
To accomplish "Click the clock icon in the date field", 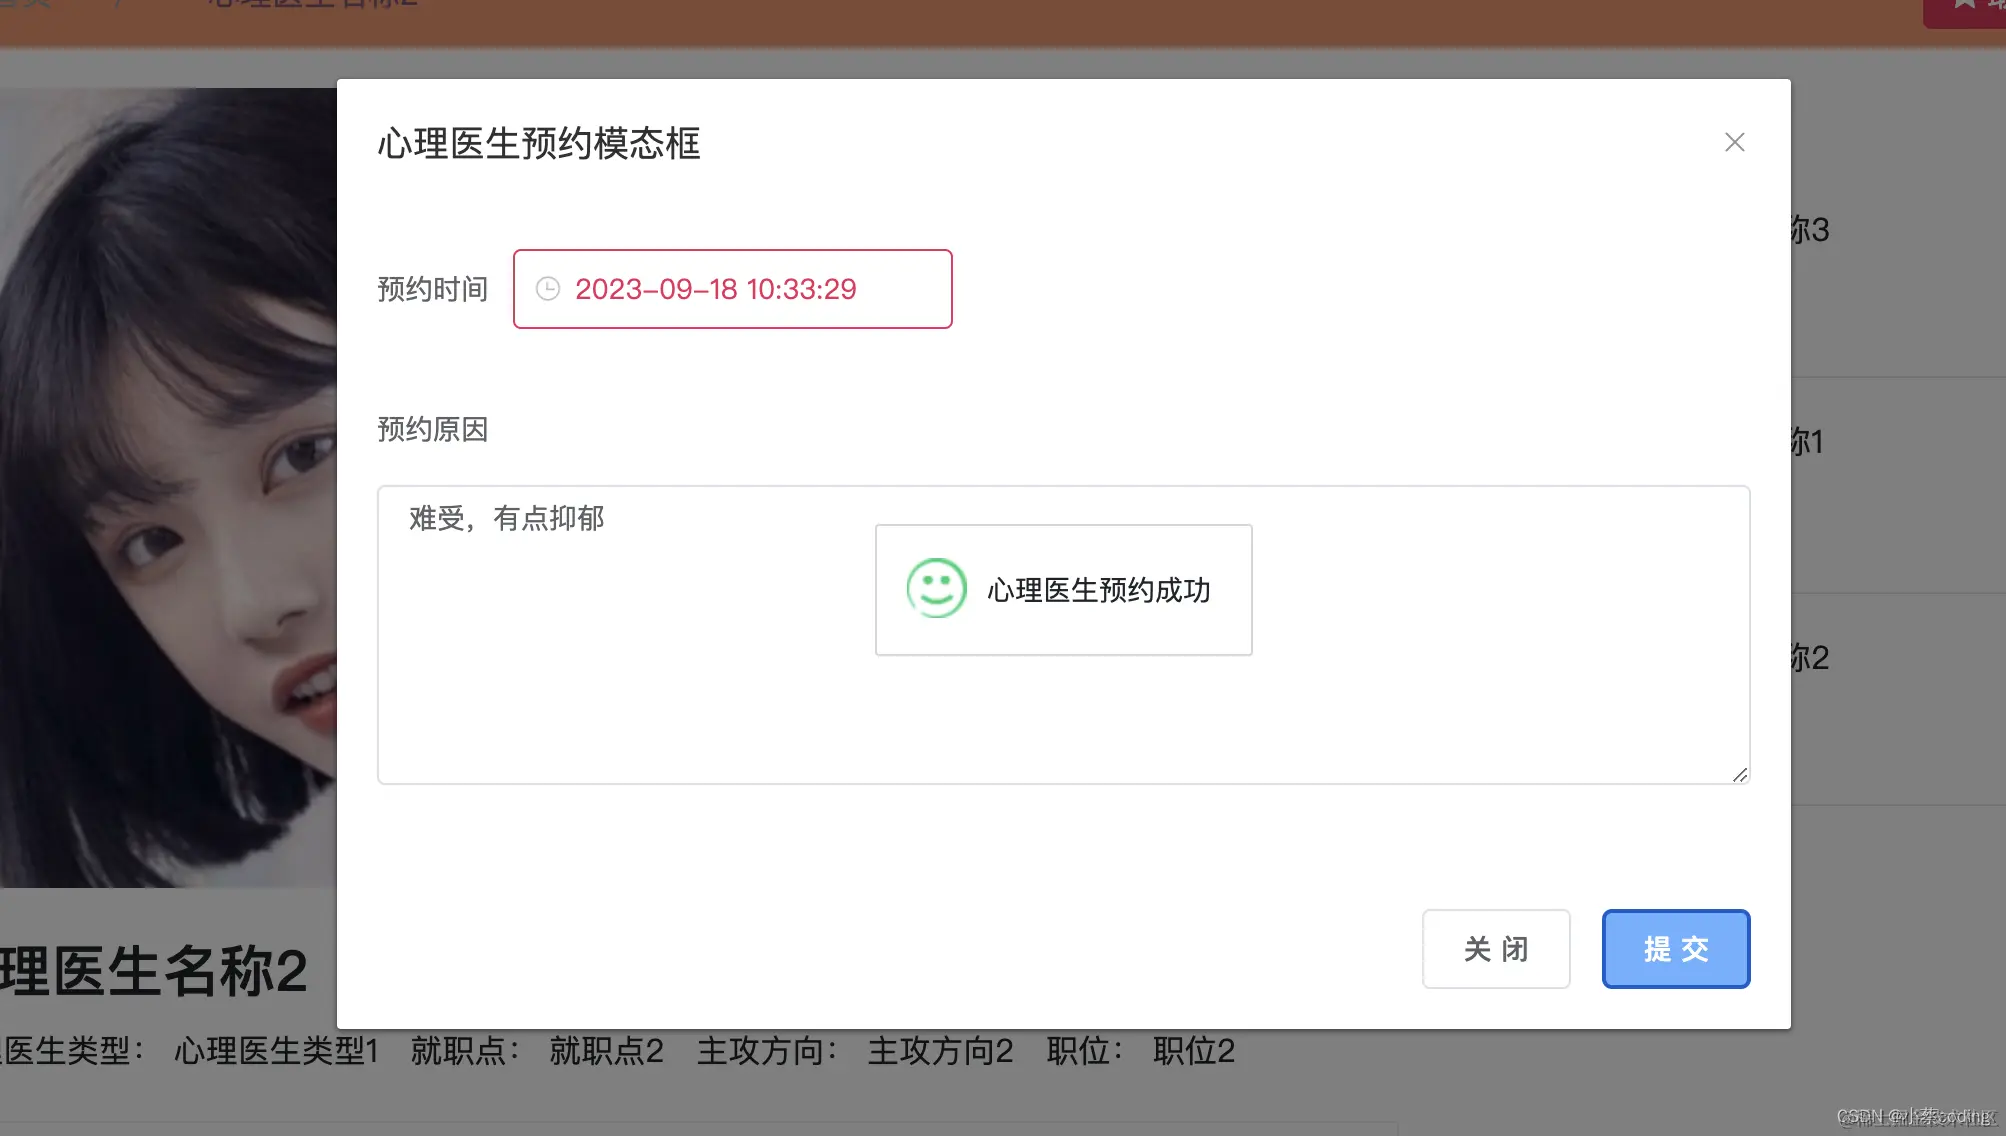I will (548, 289).
